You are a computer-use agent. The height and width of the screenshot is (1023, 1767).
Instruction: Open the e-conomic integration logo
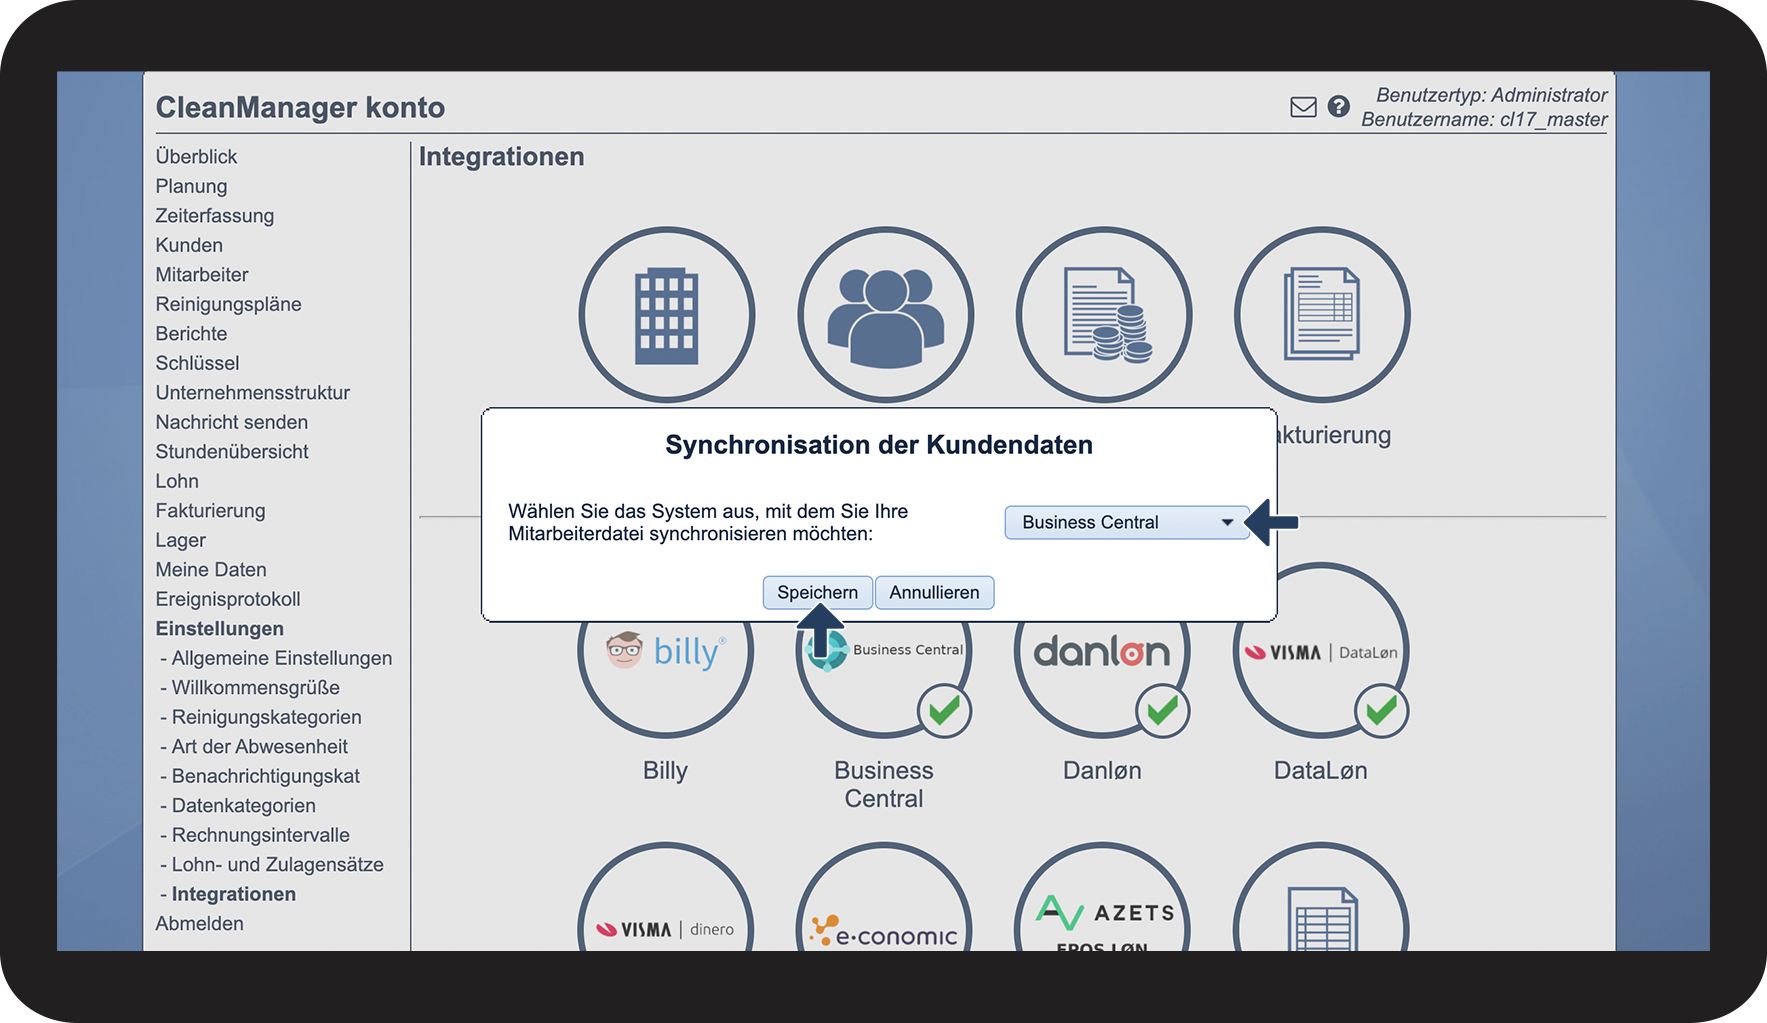coord(884,930)
